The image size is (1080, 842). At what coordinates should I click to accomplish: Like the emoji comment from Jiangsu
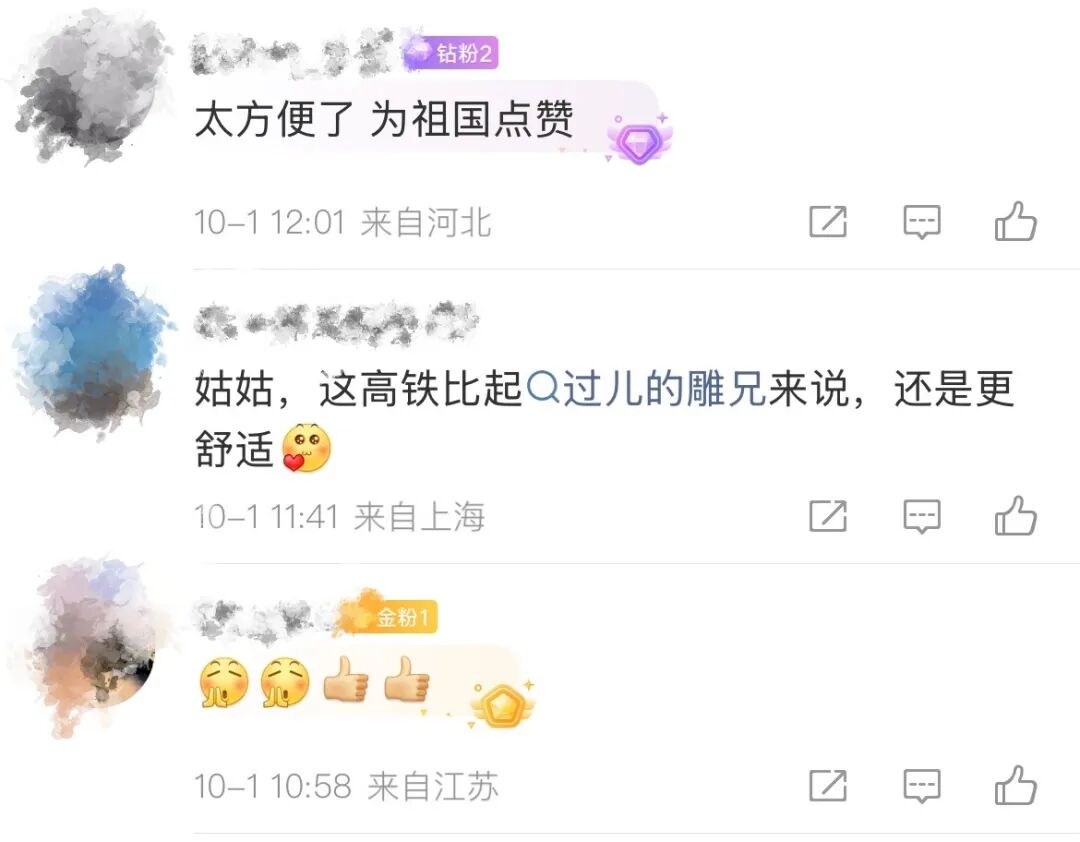pos(1015,785)
